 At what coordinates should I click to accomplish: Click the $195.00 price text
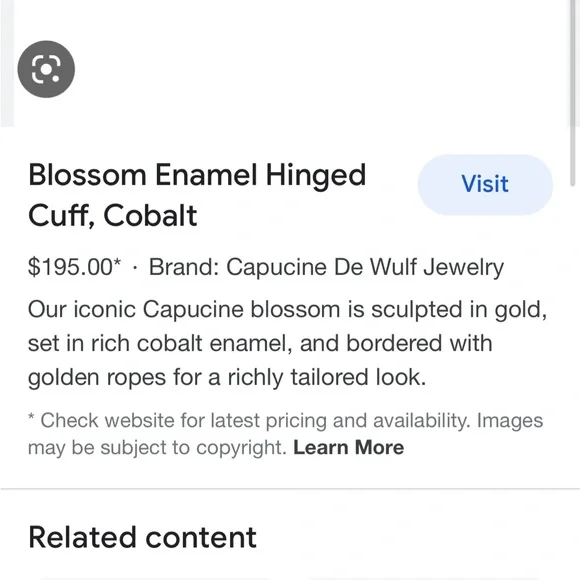tap(70, 267)
